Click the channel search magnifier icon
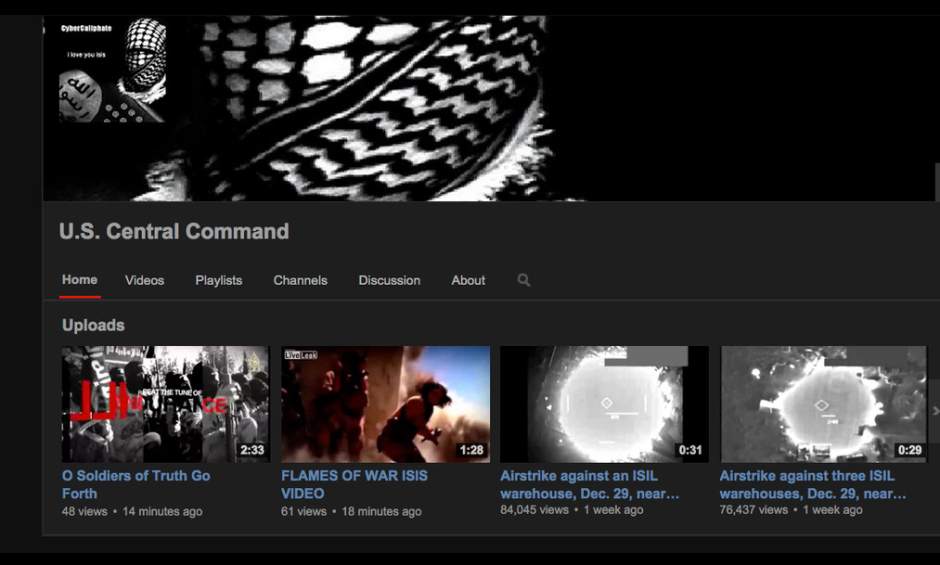This screenshot has width=940, height=565. point(523,281)
